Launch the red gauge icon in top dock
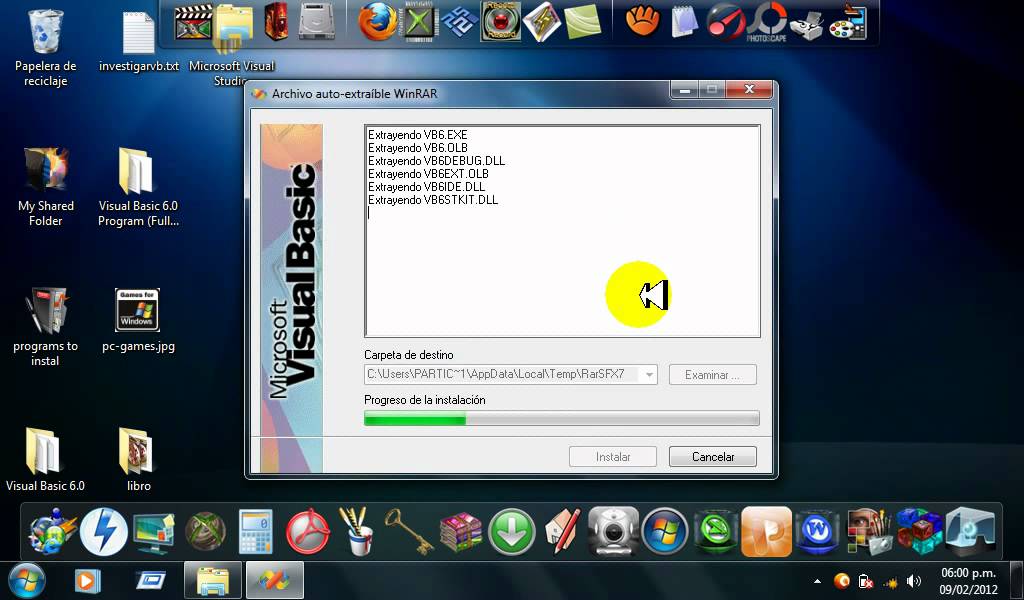Image resolution: width=1024 pixels, height=600 pixels. 724,22
